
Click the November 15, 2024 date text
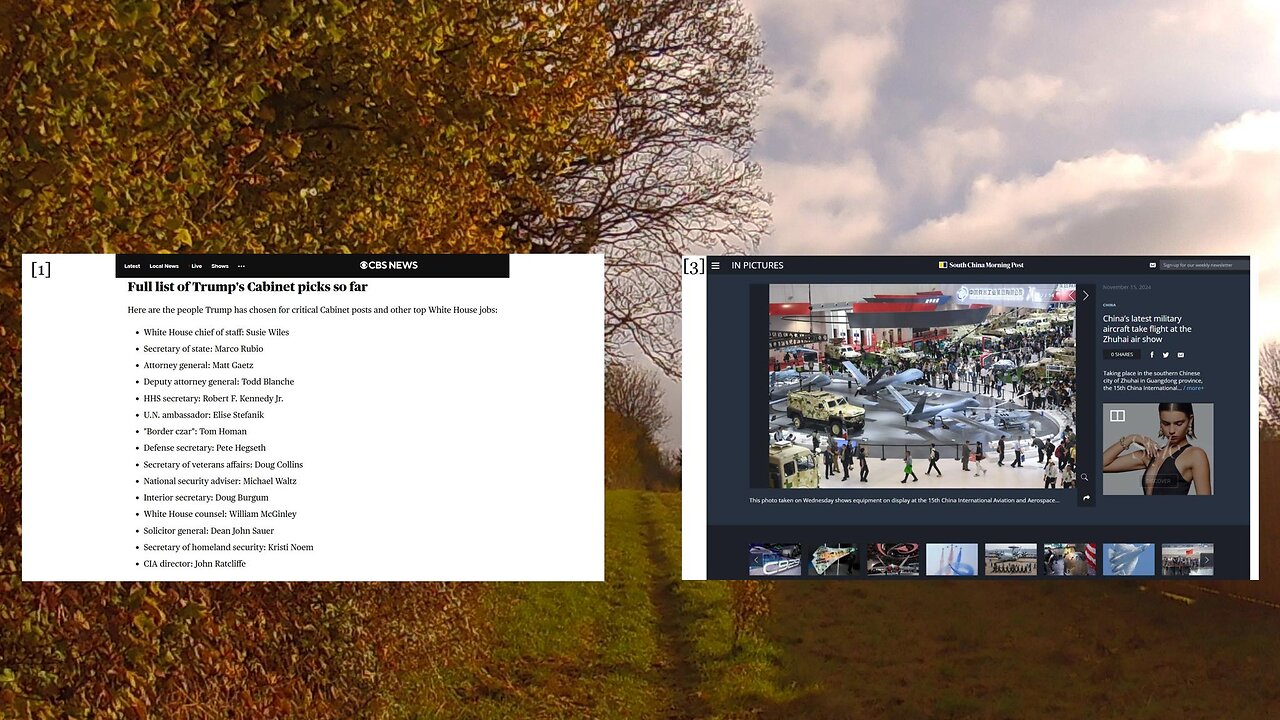coord(1127,288)
